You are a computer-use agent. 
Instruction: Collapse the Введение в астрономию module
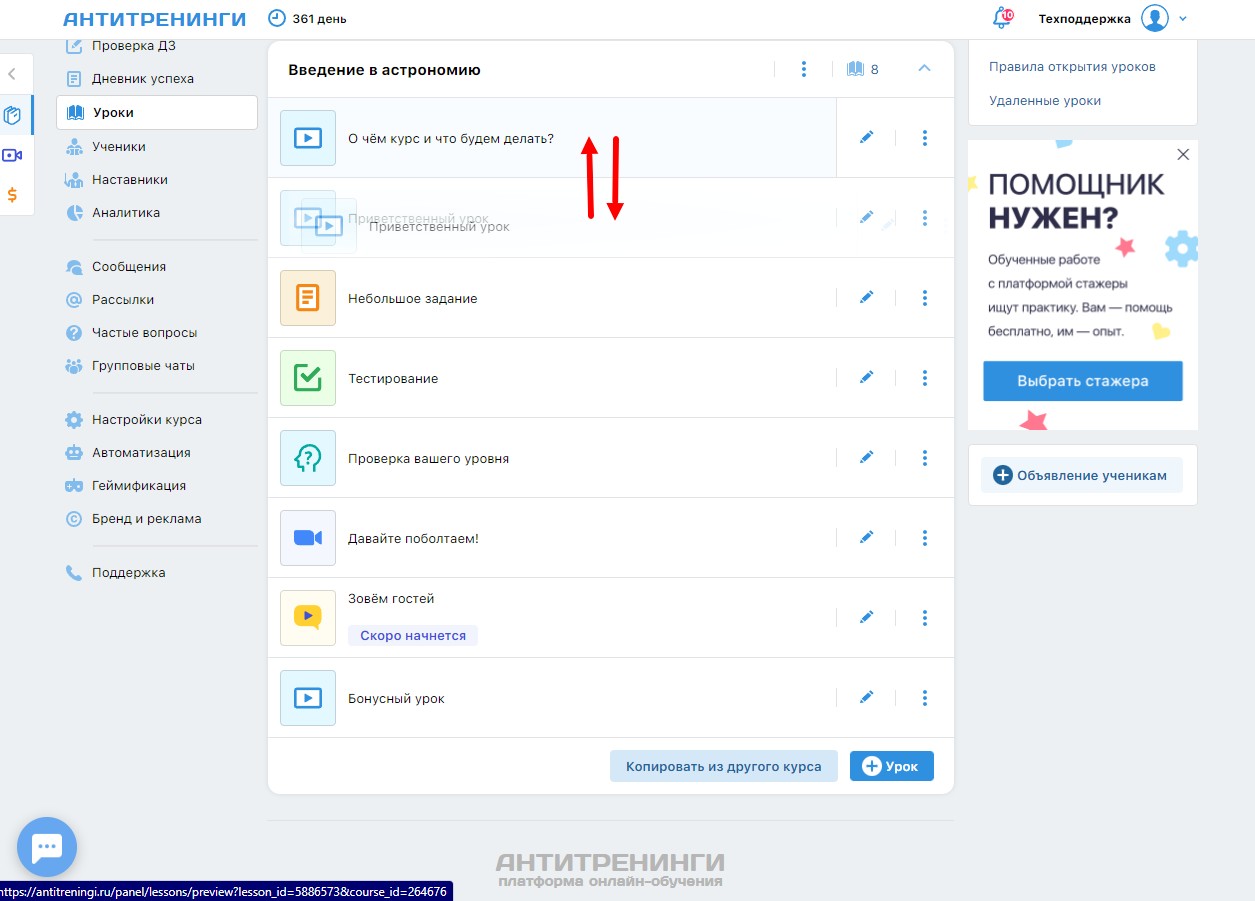[x=924, y=69]
